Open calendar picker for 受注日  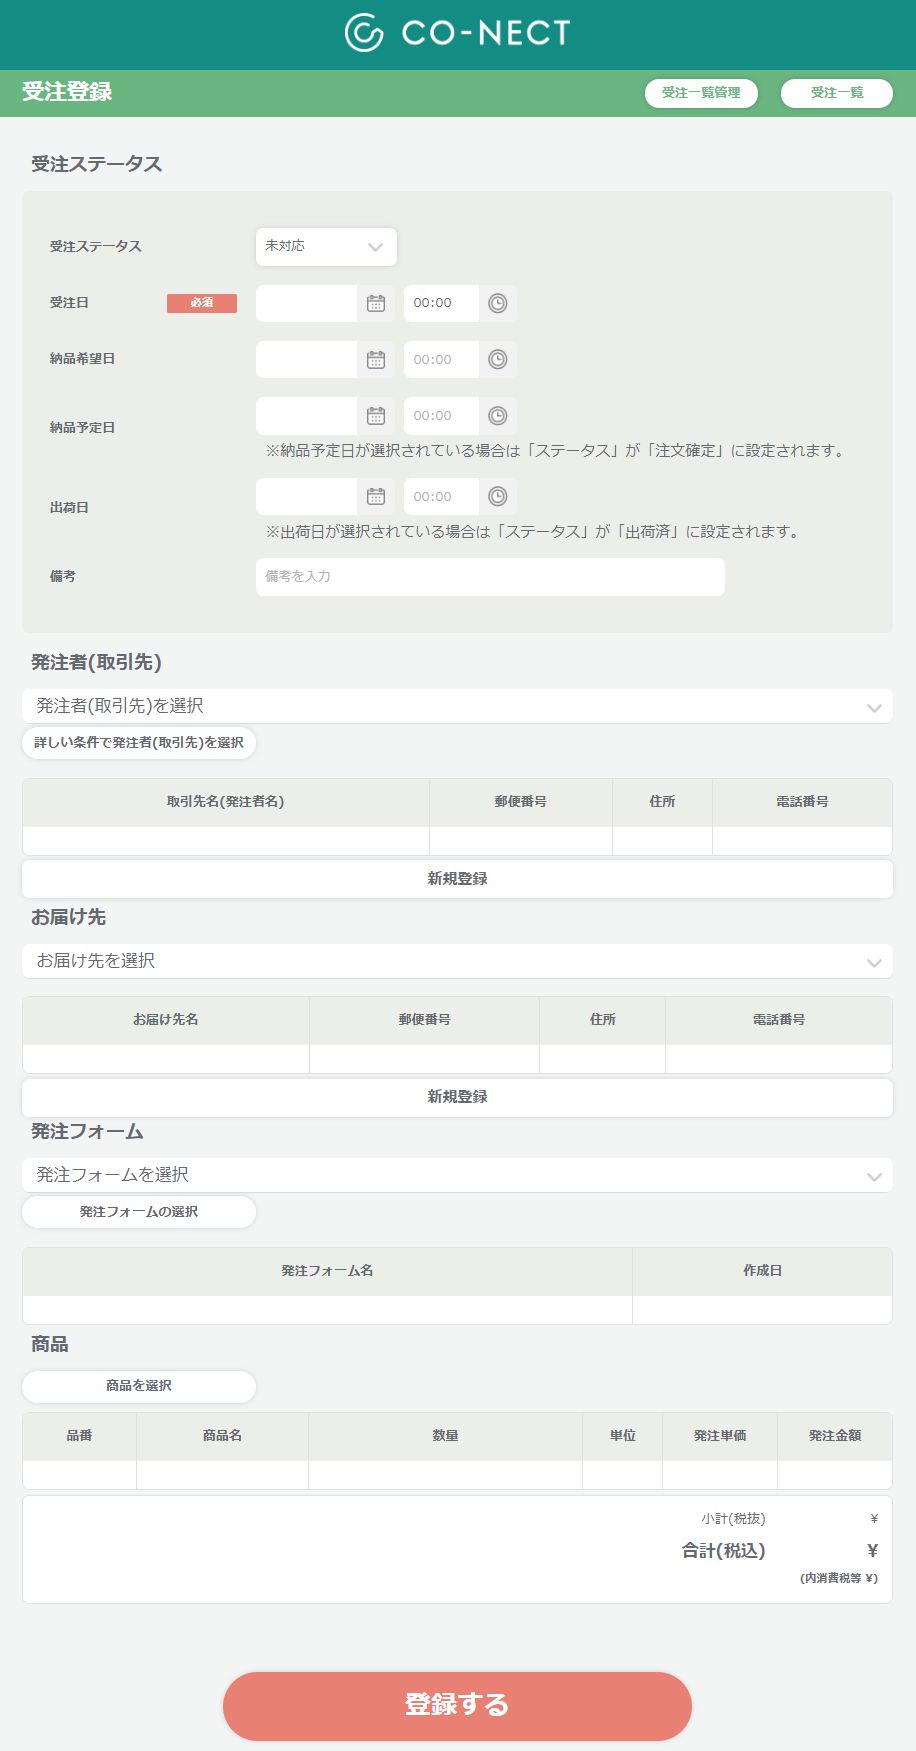pyautogui.click(x=376, y=303)
